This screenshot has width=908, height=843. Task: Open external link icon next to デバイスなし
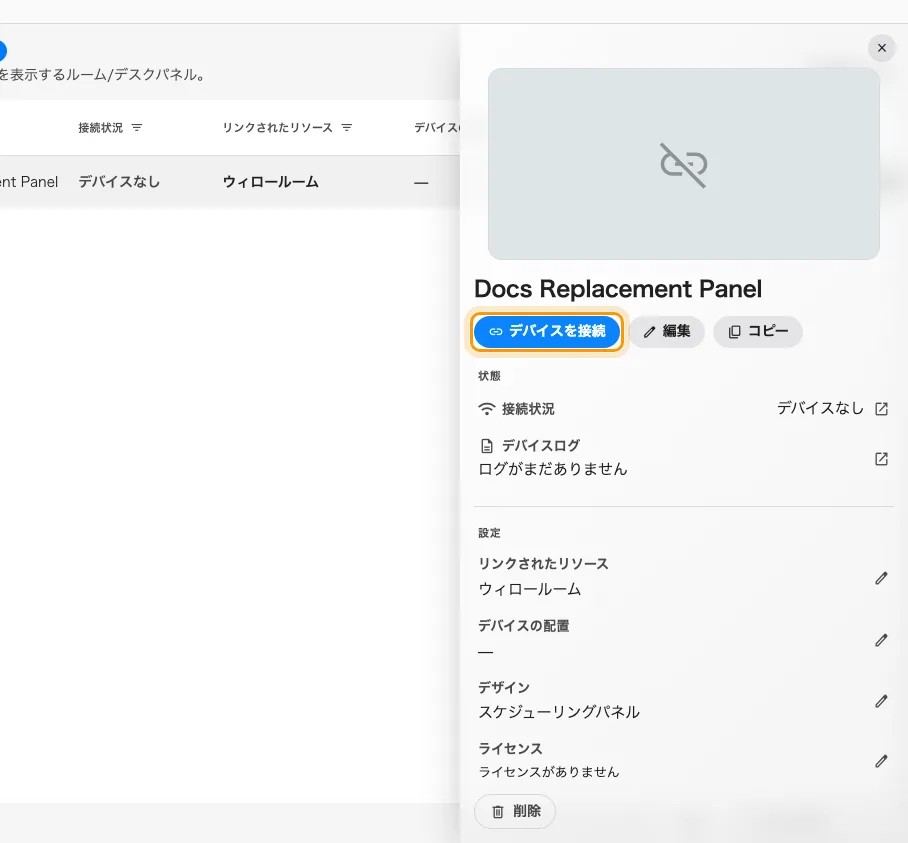tap(881, 409)
